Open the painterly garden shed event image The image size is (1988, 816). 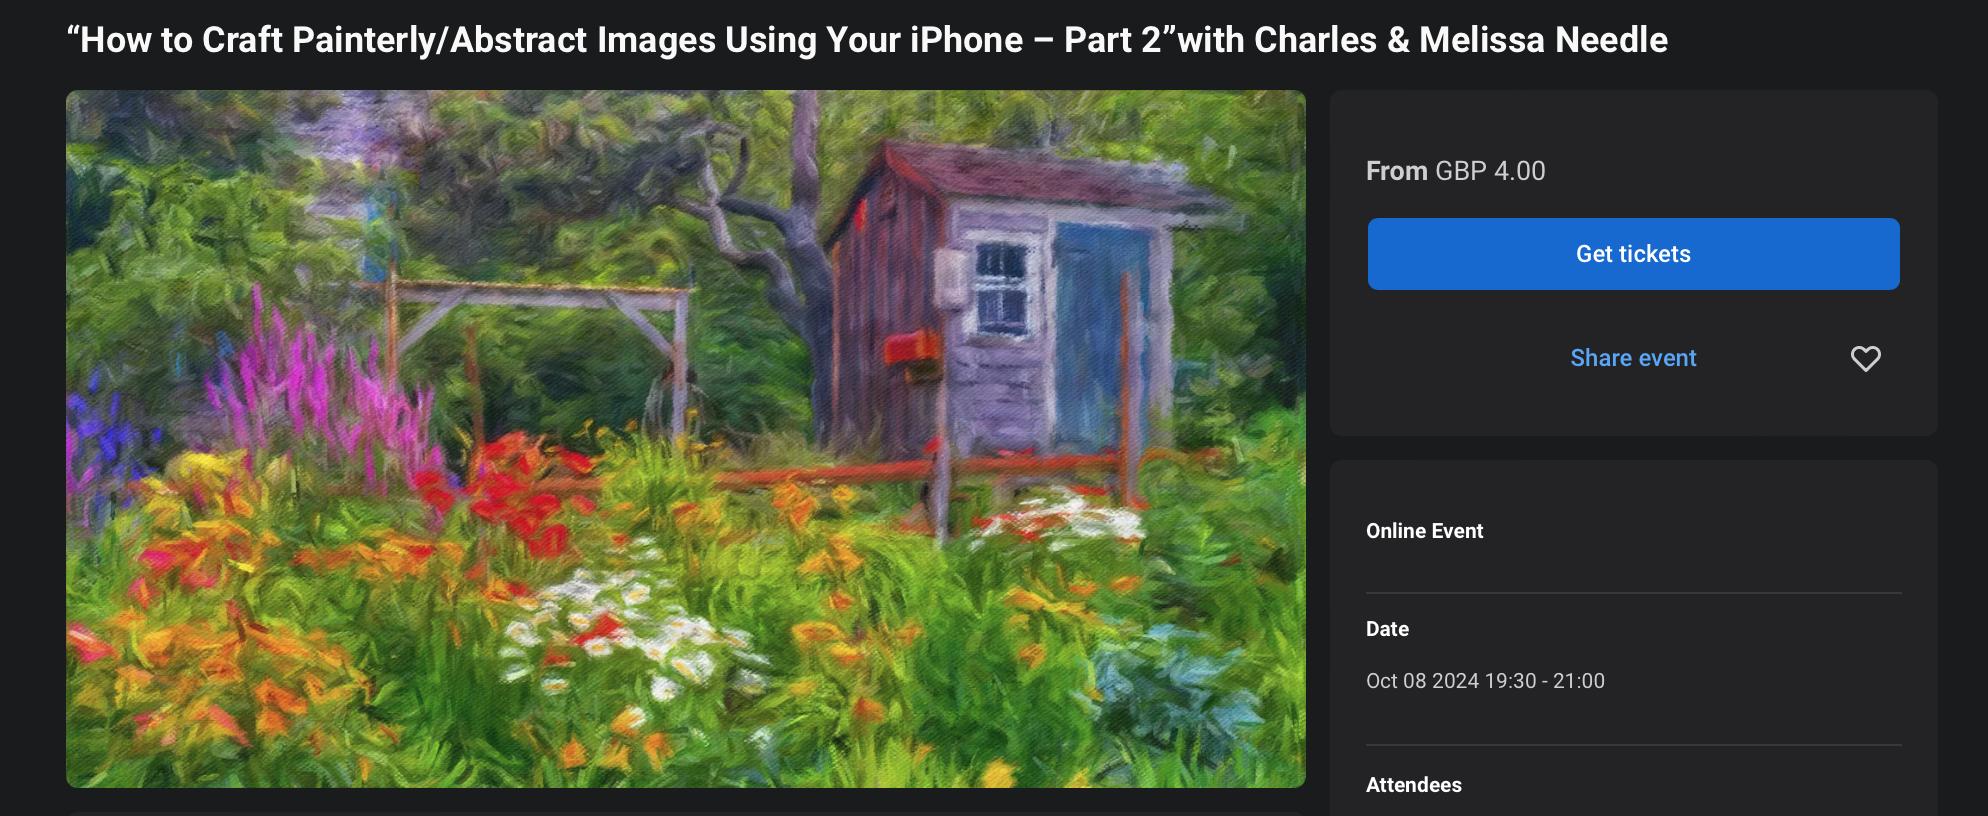click(x=685, y=438)
